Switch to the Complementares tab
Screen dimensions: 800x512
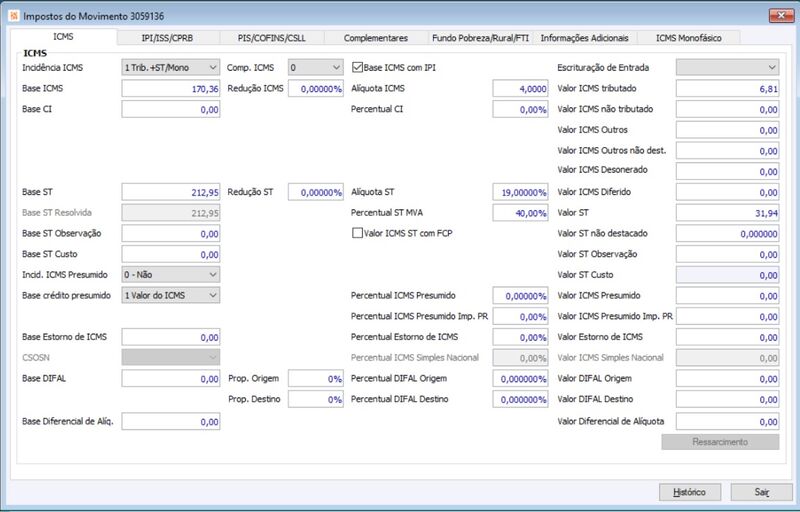tap(376, 38)
